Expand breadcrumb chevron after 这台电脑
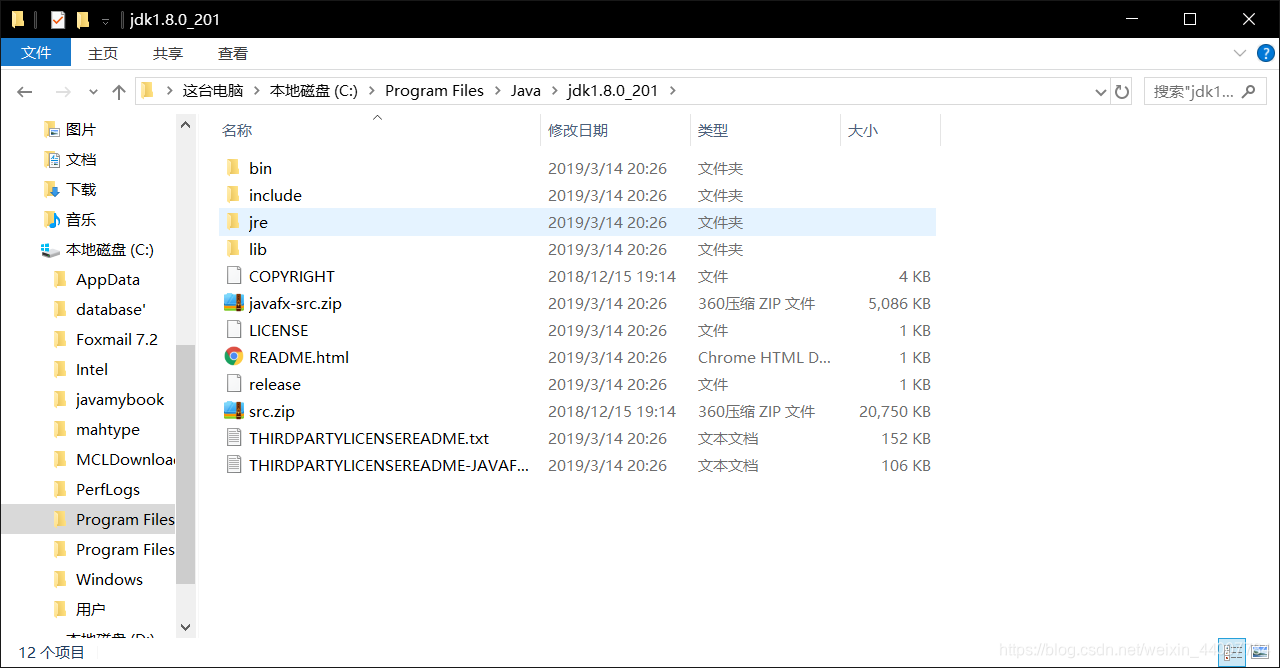The width and height of the screenshot is (1280, 668). coord(257,91)
